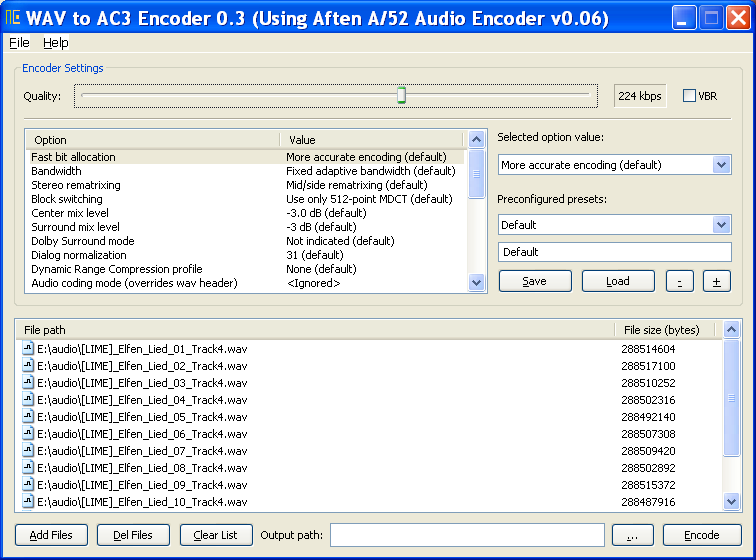Click the '<Ignored>' value cell
The image size is (756, 560).
[313, 283]
